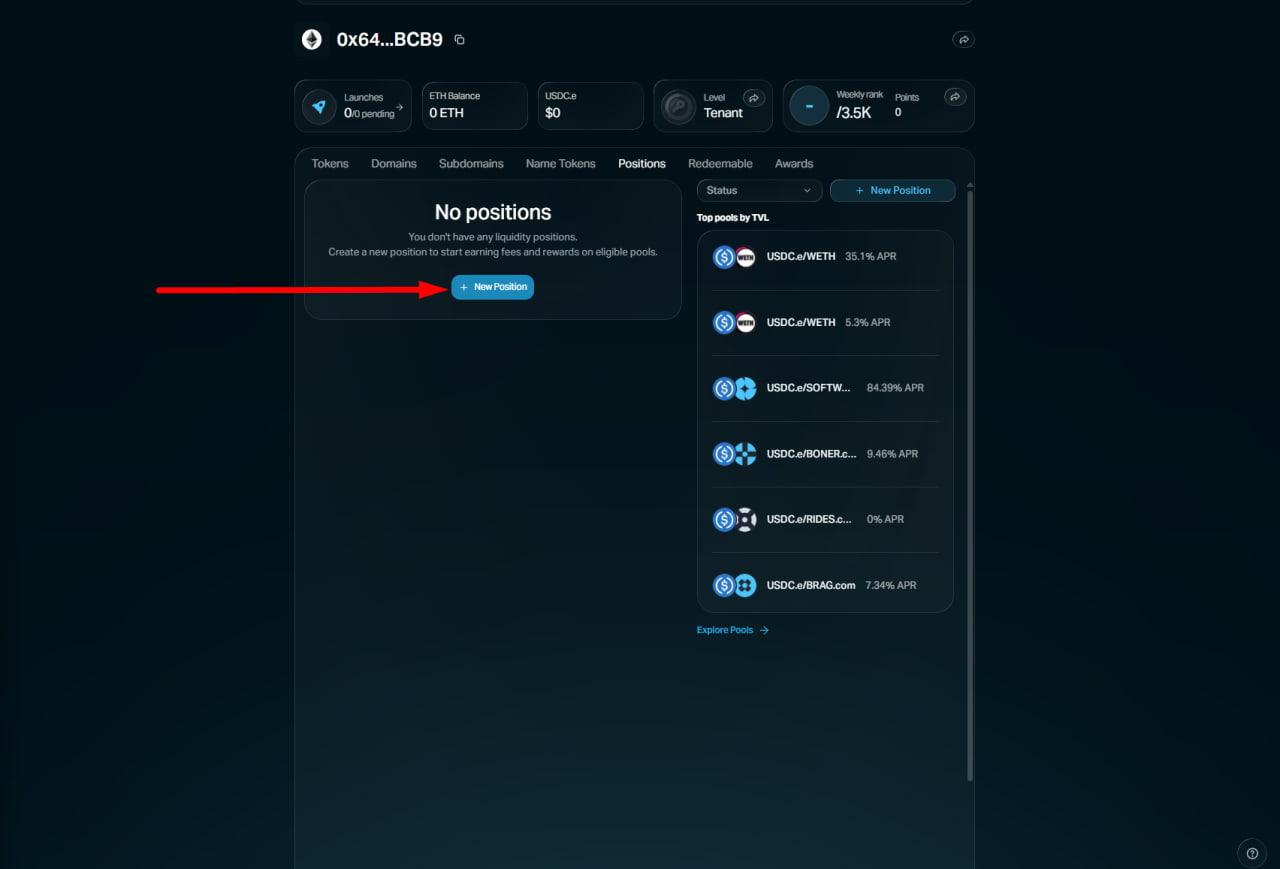Select the USDC.e/WETH 35.1% APR pool
Image resolution: width=1280 pixels, height=869 pixels.
point(825,257)
